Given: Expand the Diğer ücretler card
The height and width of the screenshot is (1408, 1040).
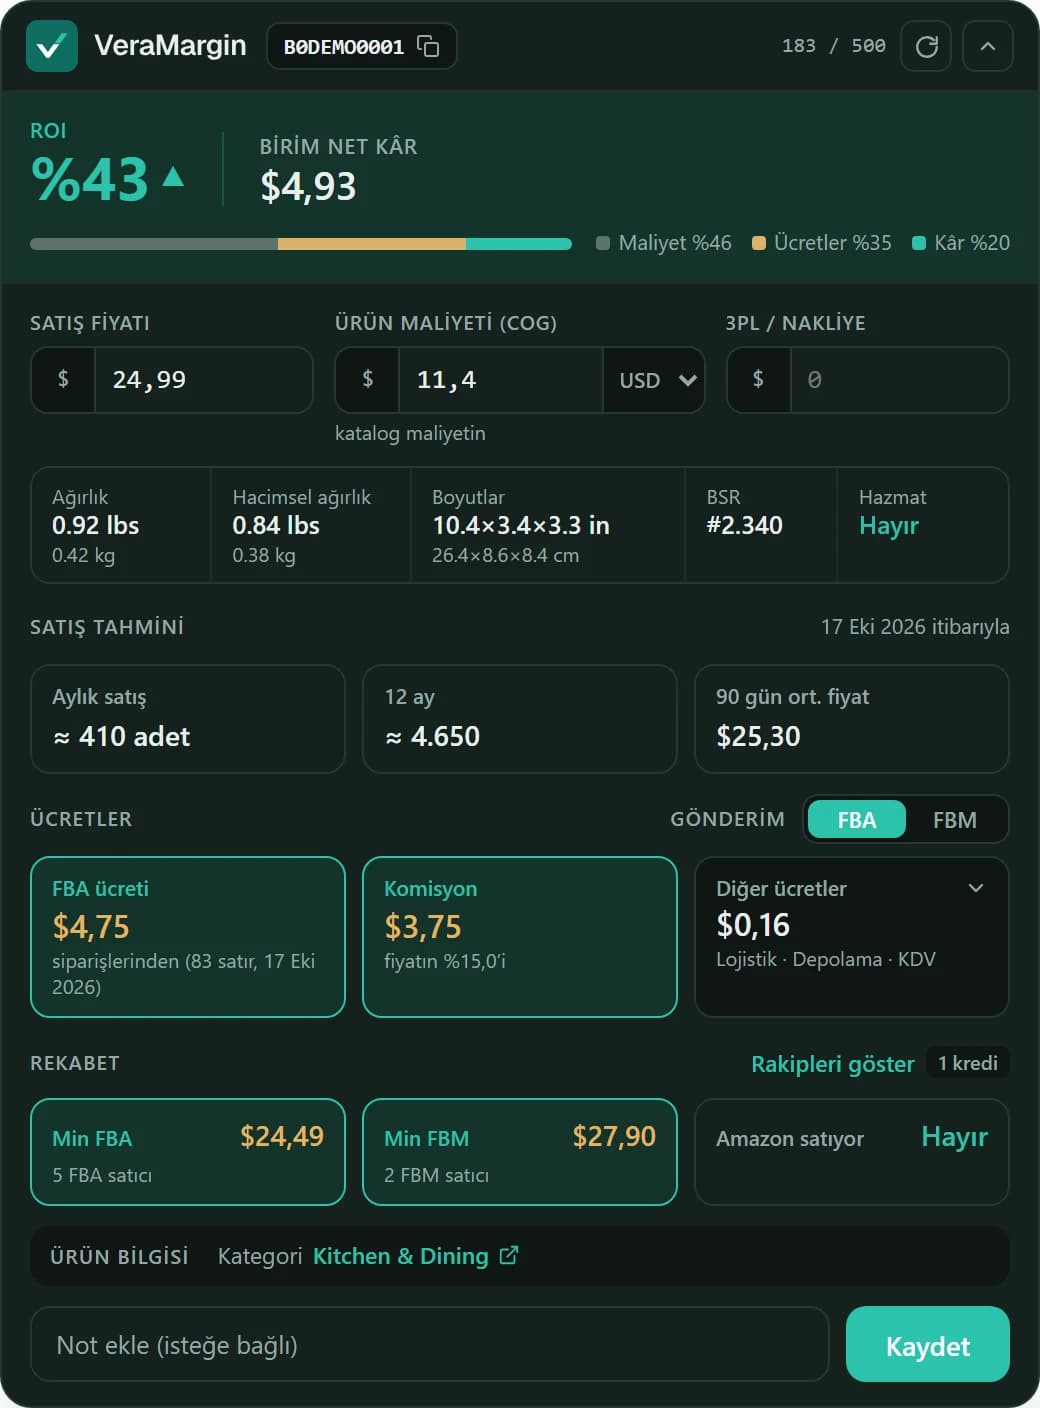Looking at the screenshot, I should click(x=976, y=888).
